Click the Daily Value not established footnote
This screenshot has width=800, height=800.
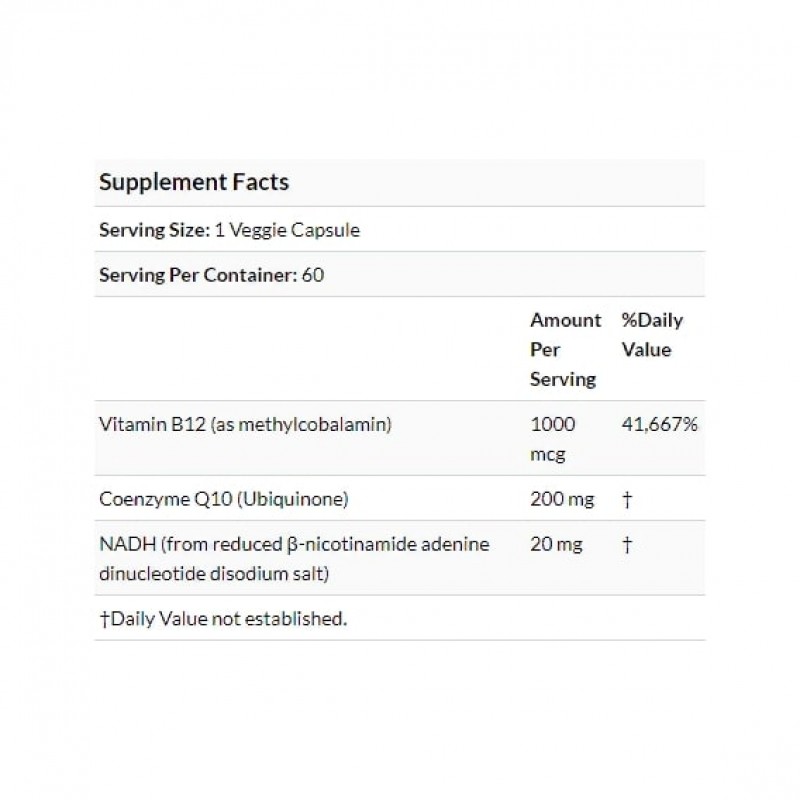223,619
